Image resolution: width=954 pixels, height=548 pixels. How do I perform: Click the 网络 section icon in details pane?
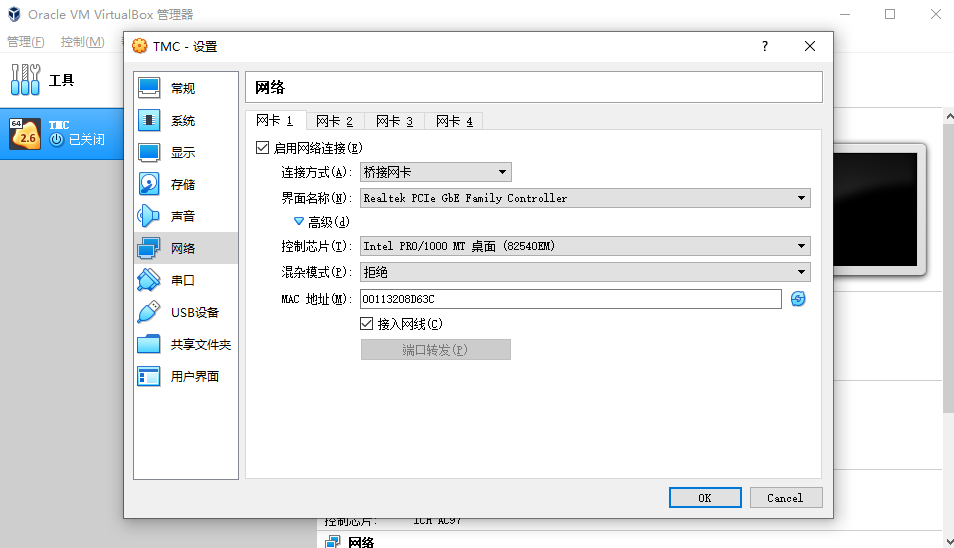(x=333, y=542)
